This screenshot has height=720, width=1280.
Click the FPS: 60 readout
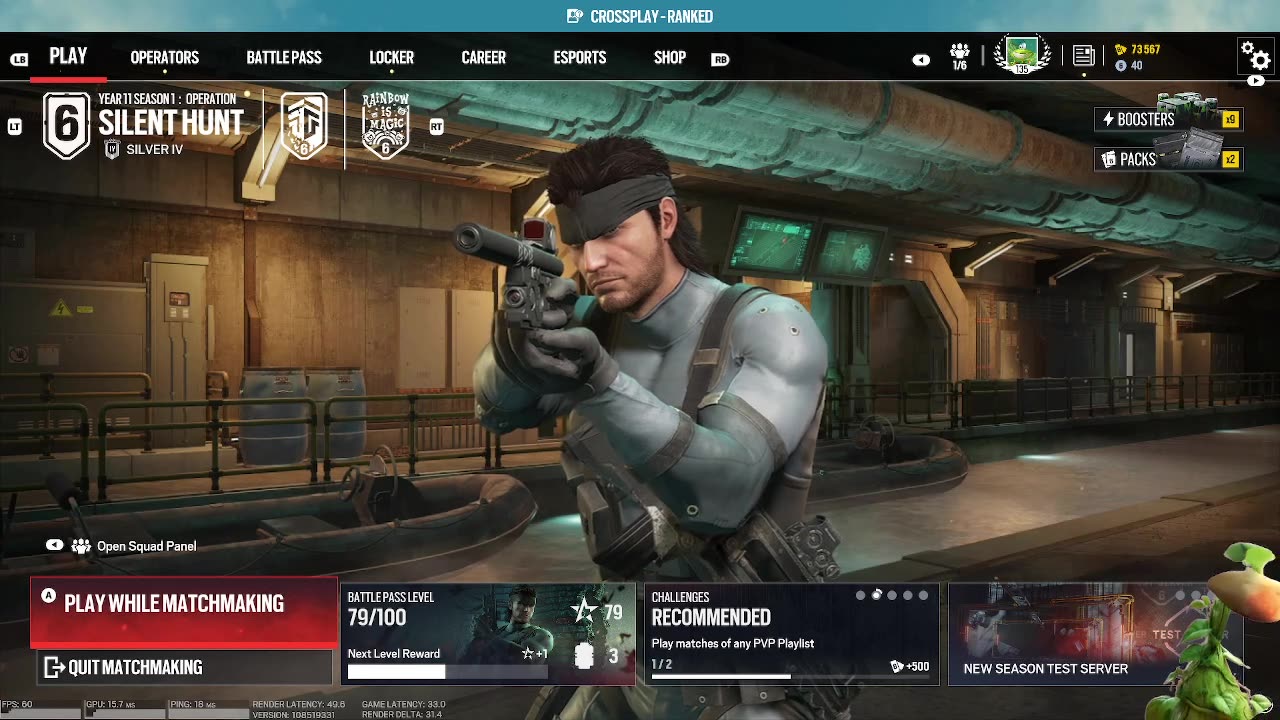pos(17,705)
